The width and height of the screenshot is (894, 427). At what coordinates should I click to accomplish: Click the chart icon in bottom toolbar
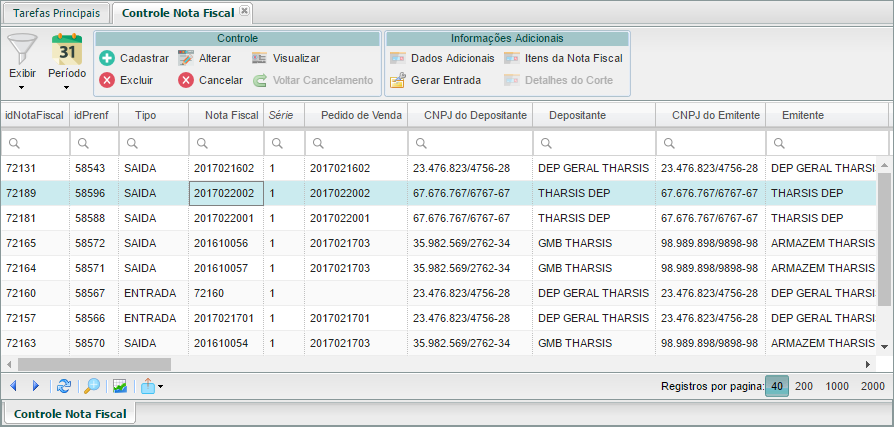pos(119,386)
